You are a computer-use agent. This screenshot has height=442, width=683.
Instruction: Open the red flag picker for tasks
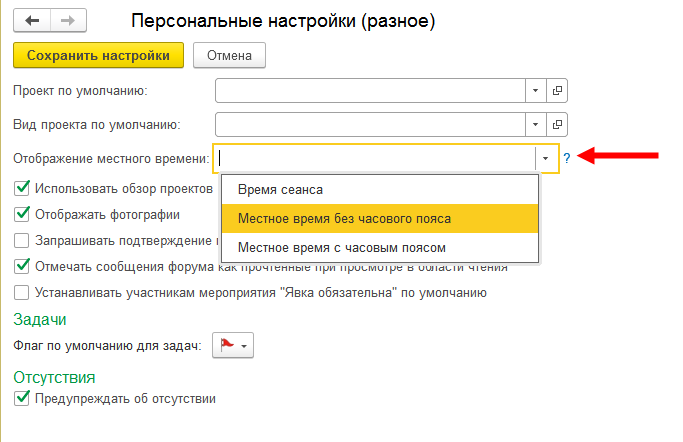[234, 346]
